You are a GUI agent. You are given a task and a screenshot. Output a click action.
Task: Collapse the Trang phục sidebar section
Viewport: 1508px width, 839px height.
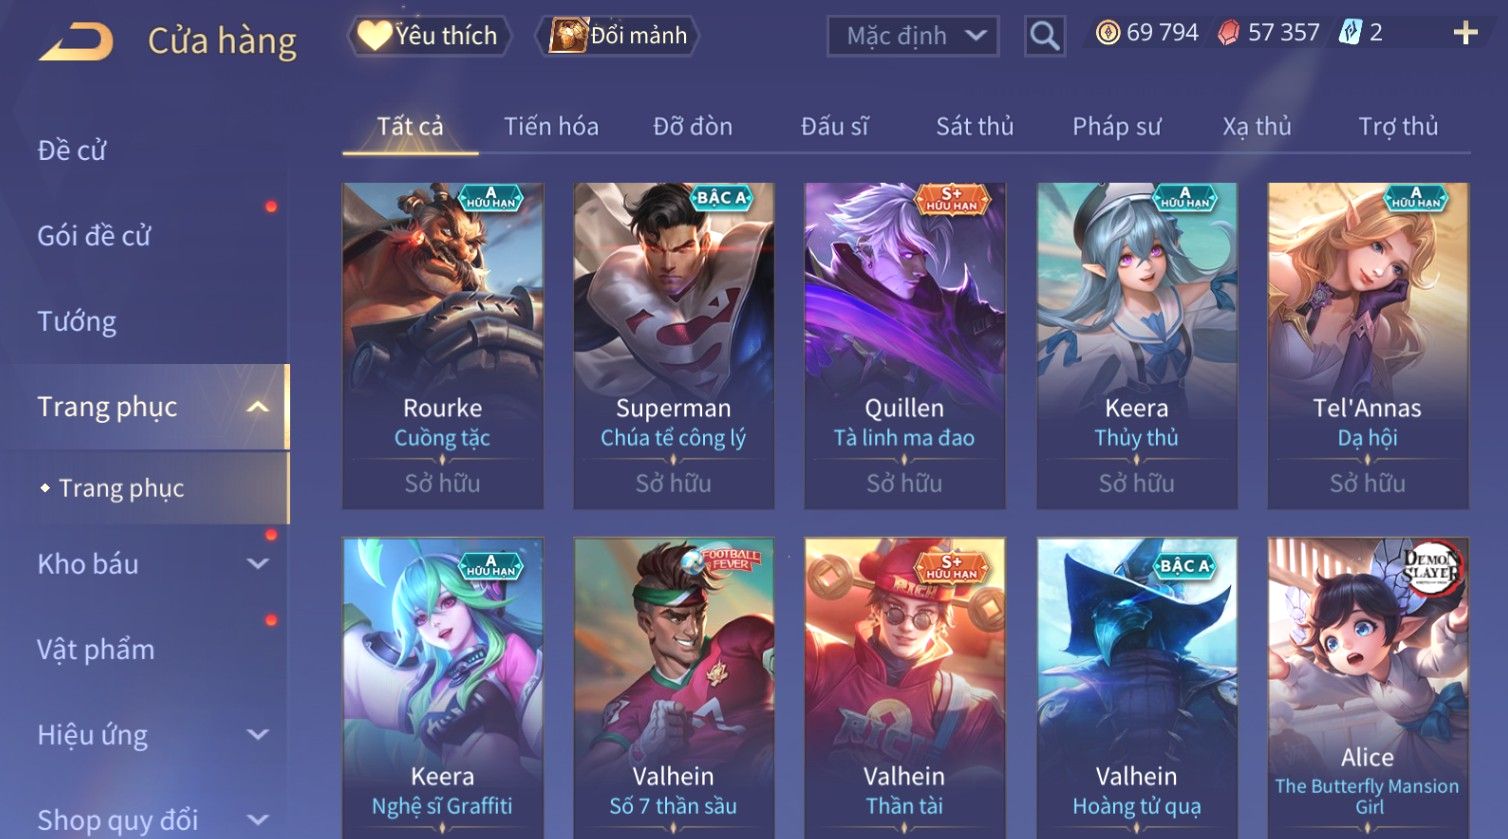coord(257,407)
